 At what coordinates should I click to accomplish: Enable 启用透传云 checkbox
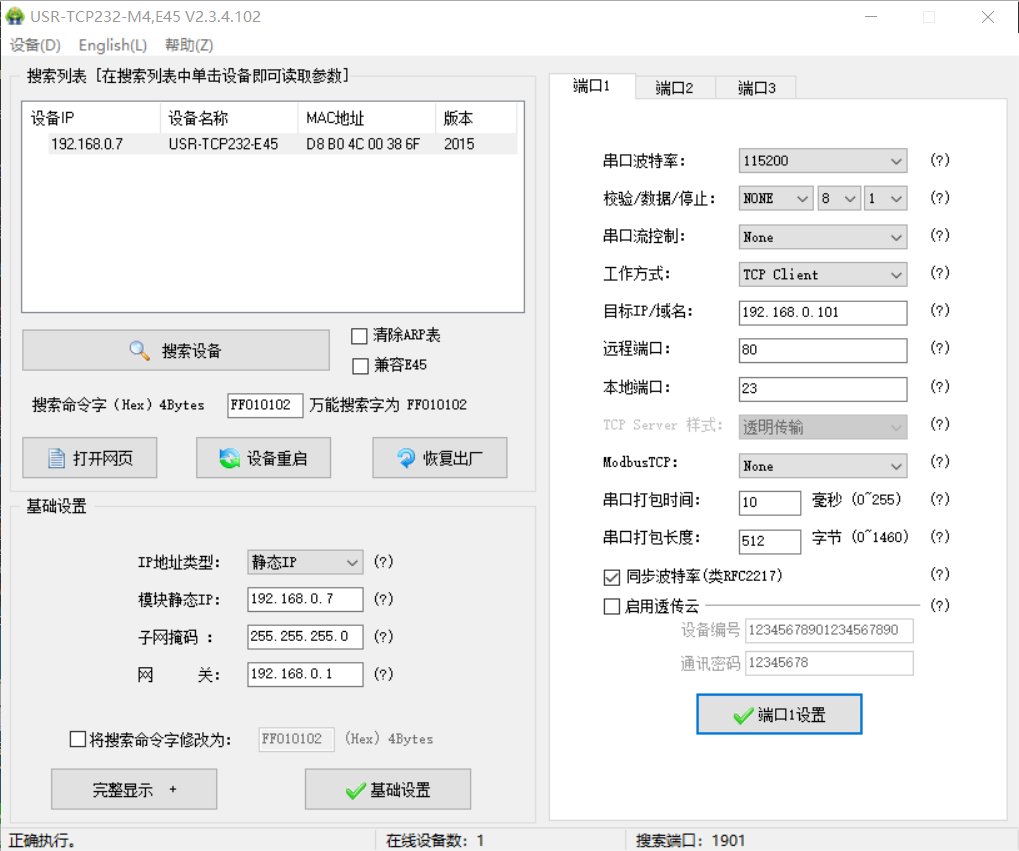point(612,607)
